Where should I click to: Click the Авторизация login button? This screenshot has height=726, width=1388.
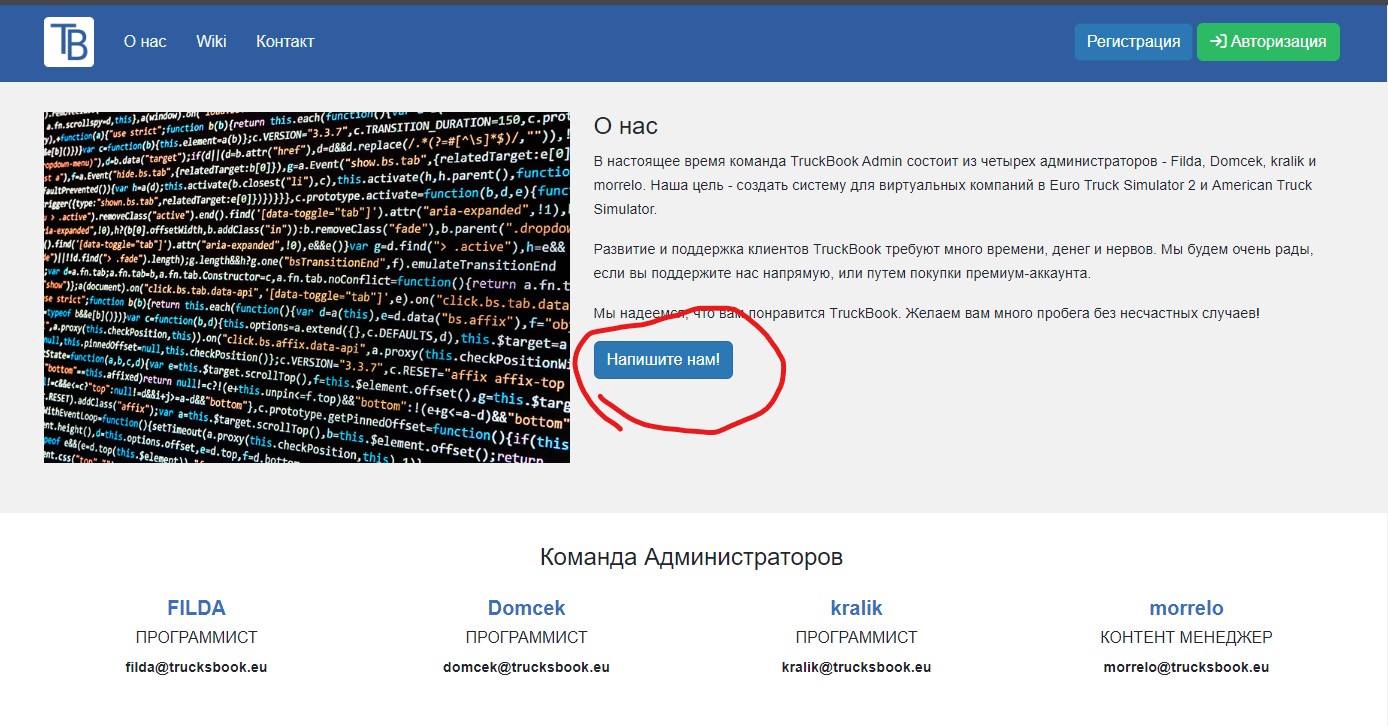[x=1268, y=42]
